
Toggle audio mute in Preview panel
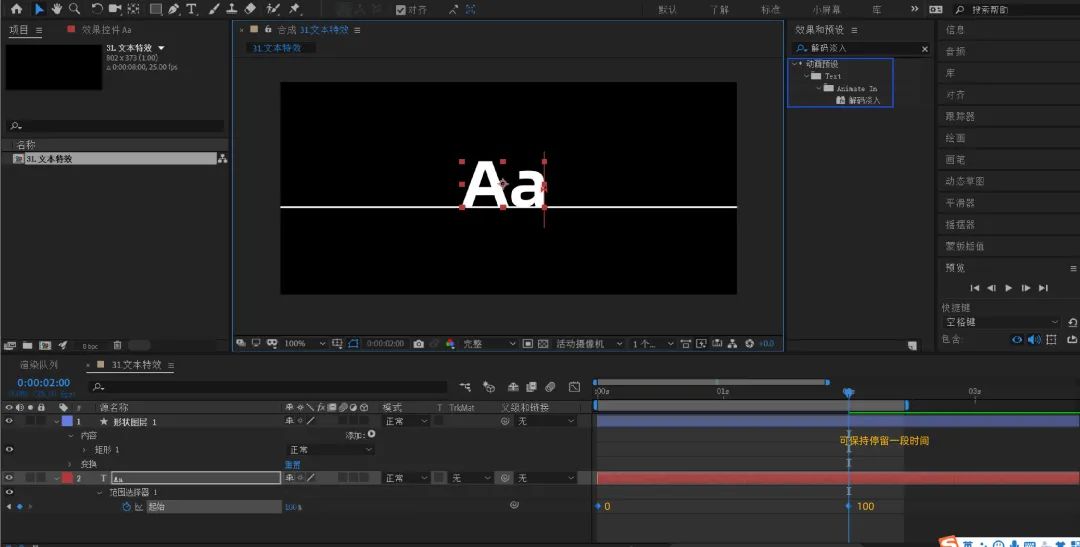(x=1034, y=340)
